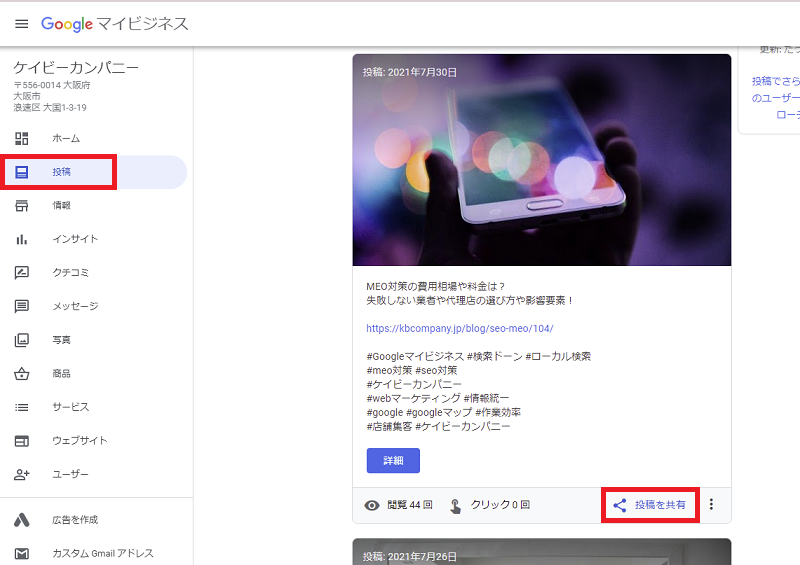Click the smartphone post image
800x565 pixels.
click(x=542, y=160)
